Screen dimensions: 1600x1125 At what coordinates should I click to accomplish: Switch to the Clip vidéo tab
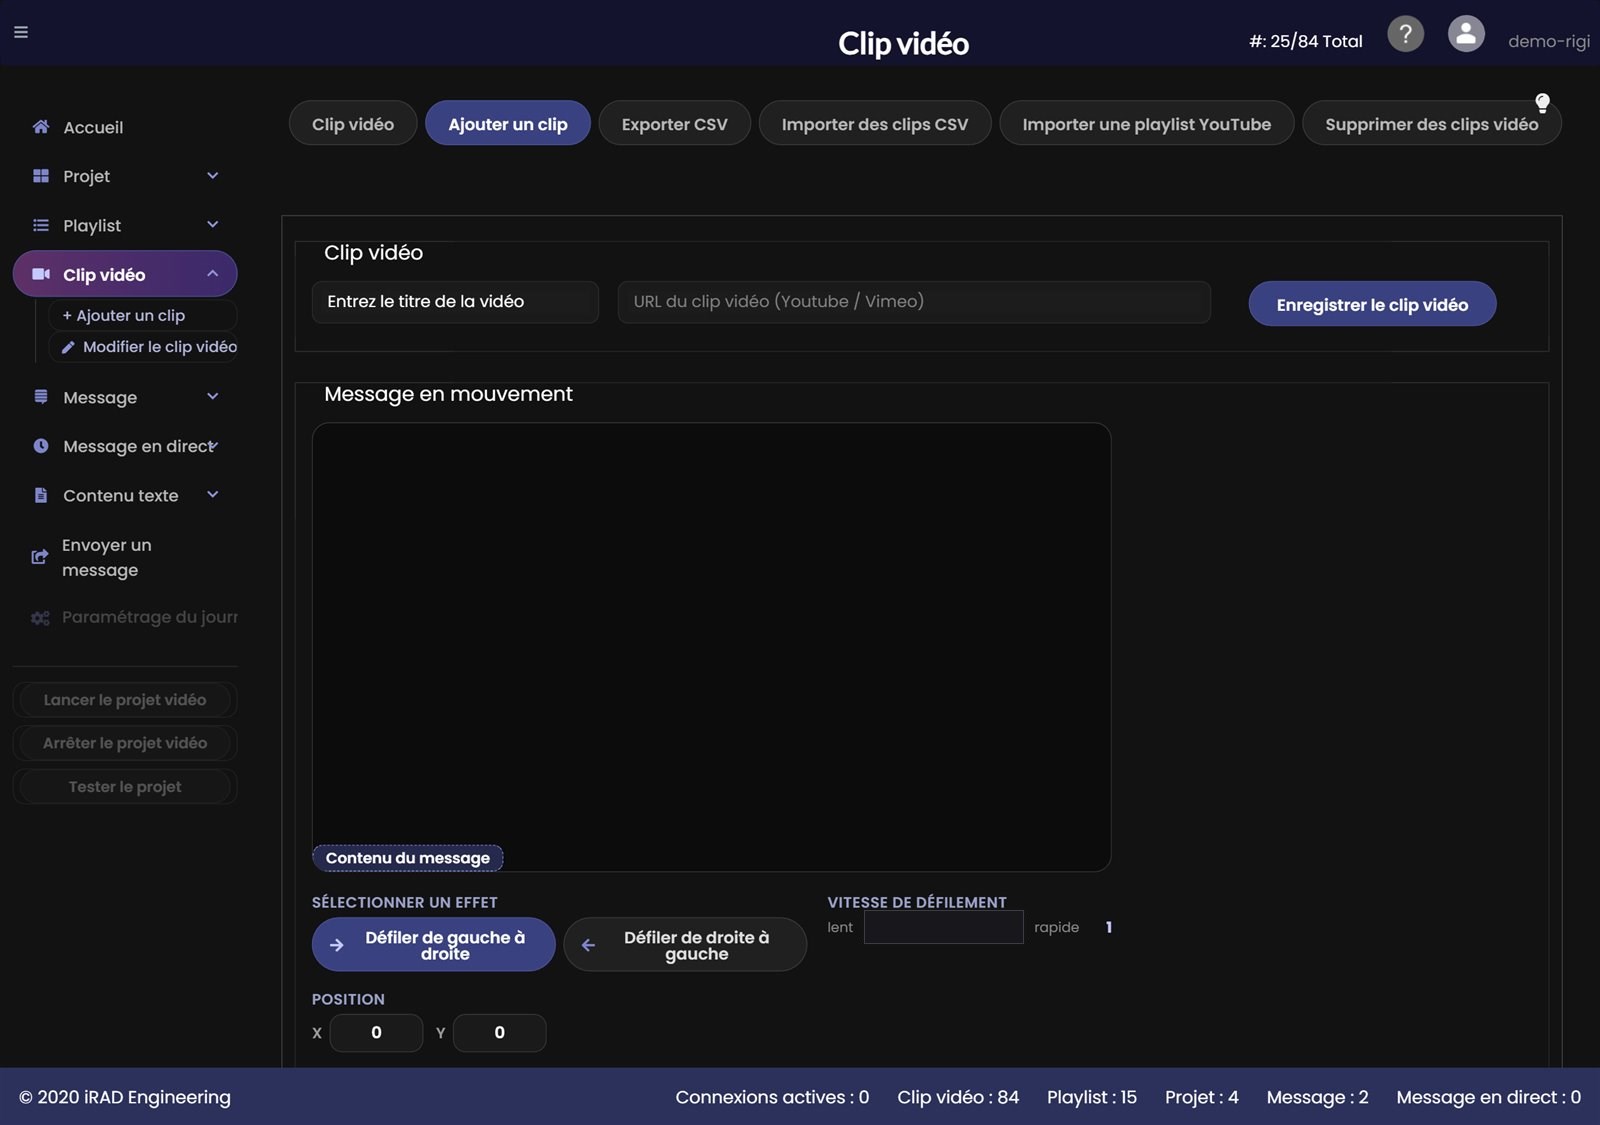(x=353, y=124)
